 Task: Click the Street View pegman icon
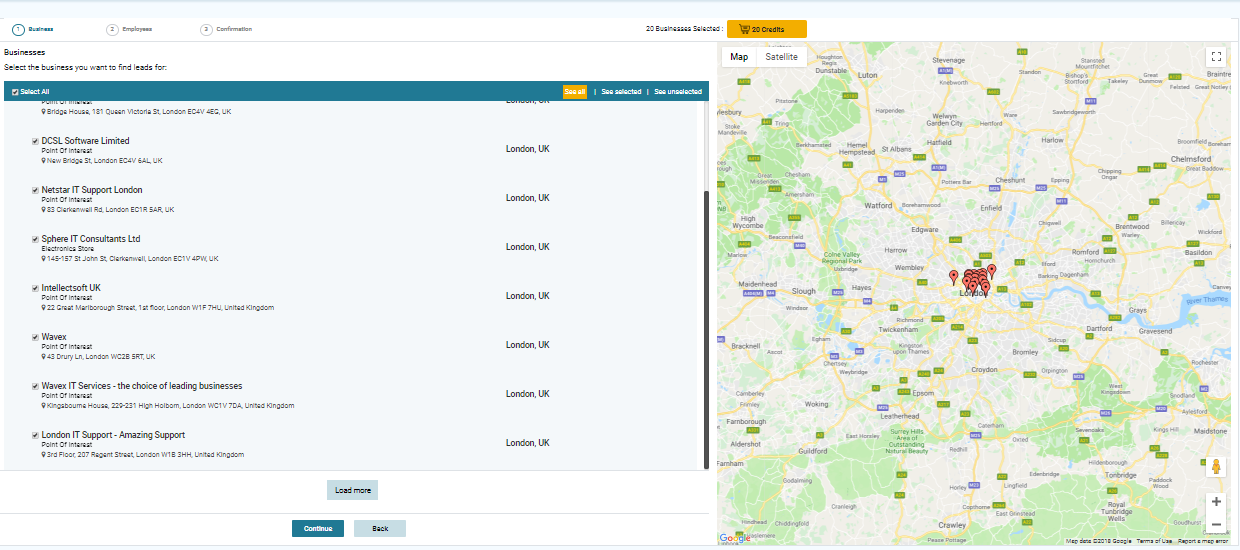[1216, 467]
